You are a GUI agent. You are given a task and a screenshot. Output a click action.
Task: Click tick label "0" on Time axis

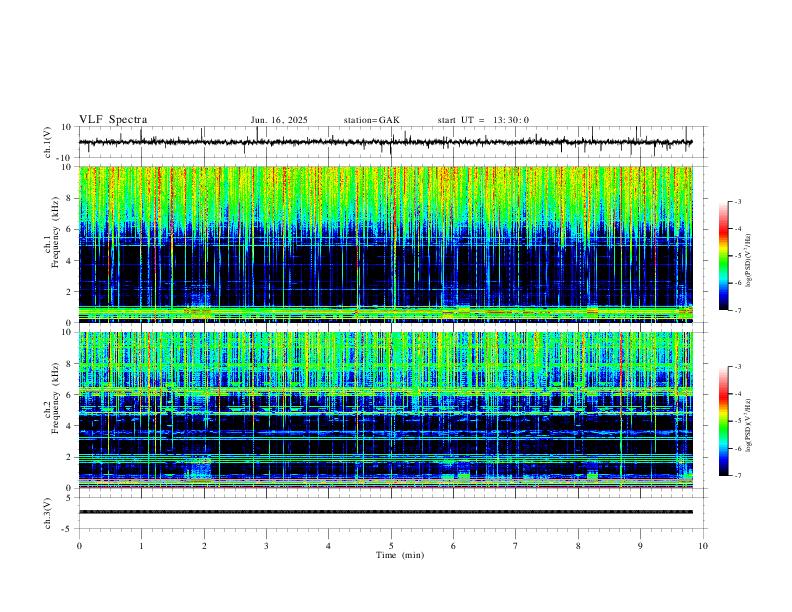pos(79,546)
